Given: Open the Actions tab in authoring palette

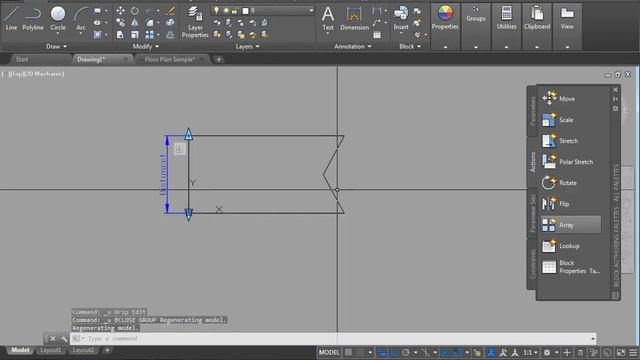Looking at the screenshot, I should point(532,162).
